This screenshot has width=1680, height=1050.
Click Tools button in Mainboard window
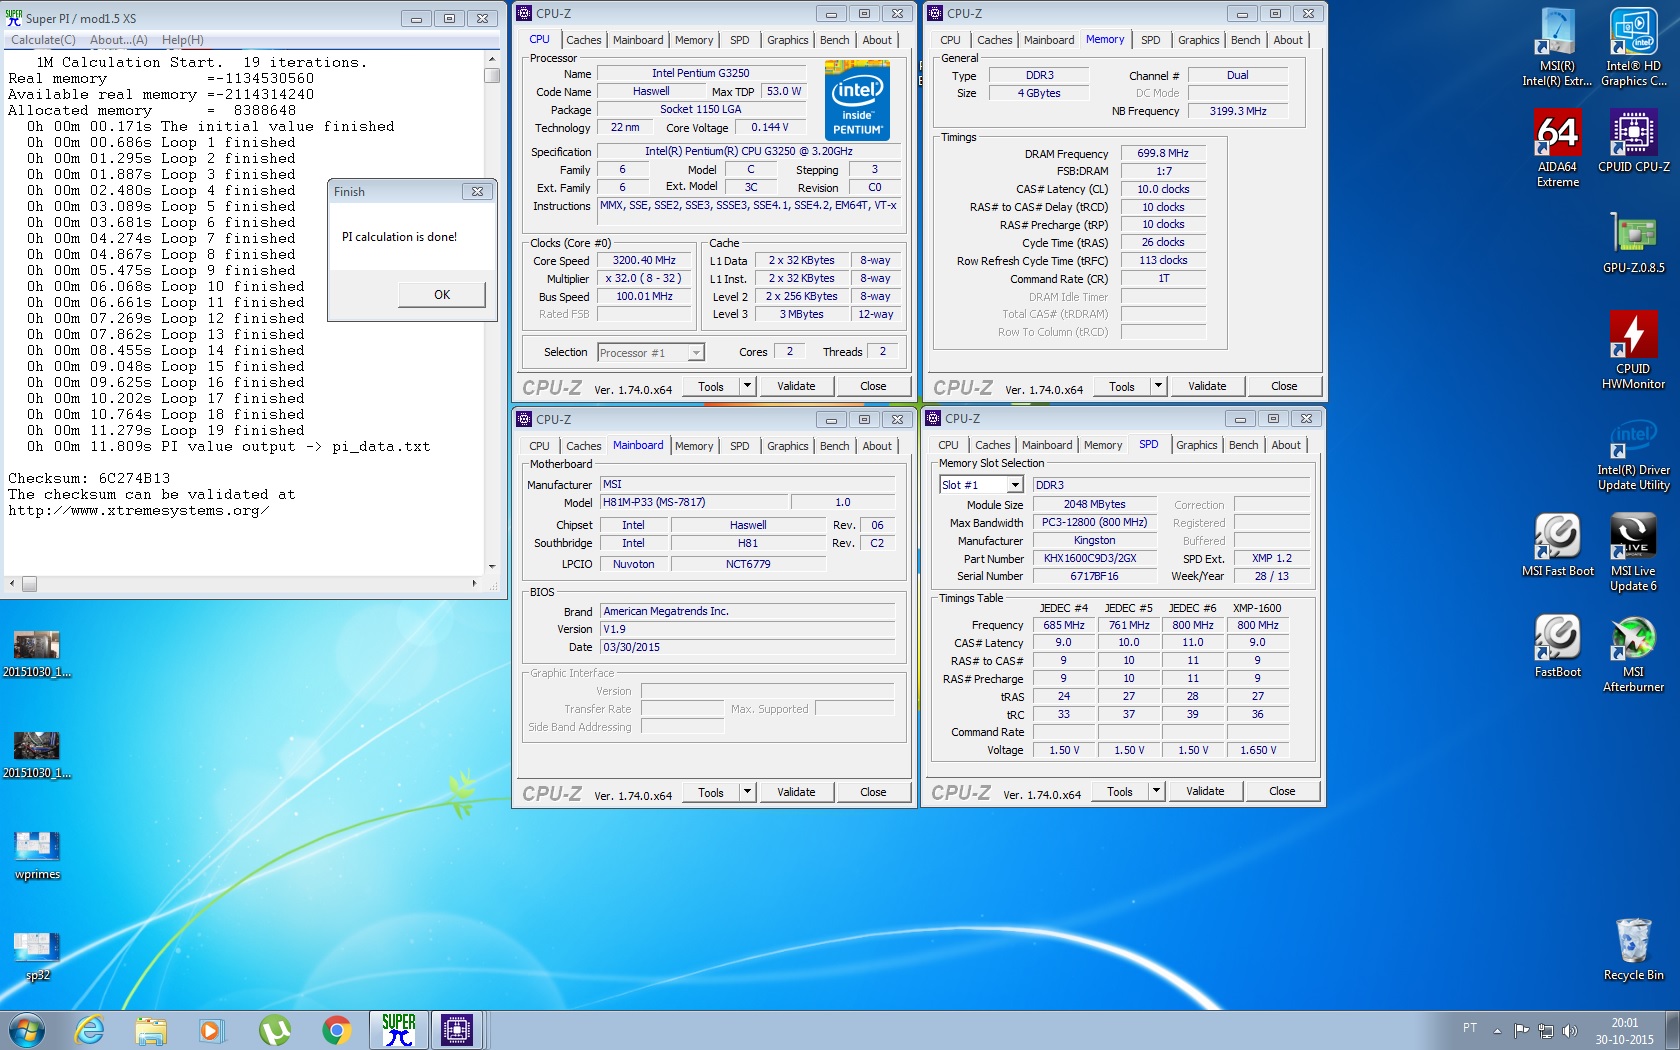pos(711,792)
